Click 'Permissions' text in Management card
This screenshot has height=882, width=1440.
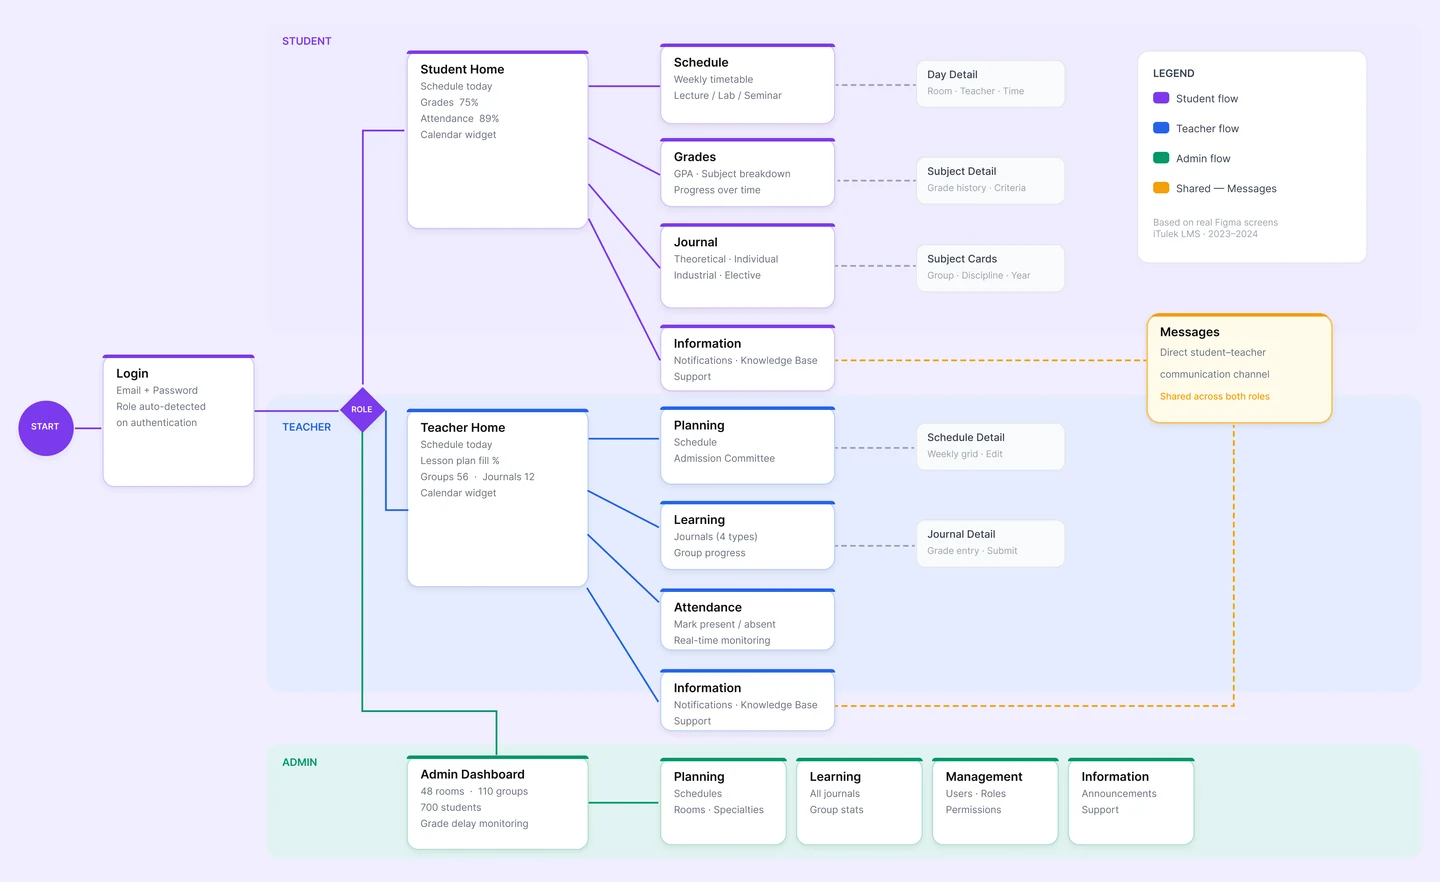coord(973,810)
